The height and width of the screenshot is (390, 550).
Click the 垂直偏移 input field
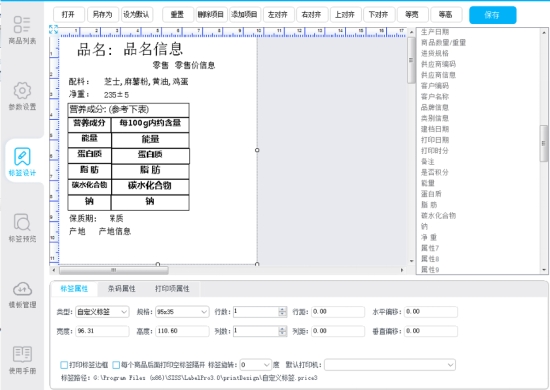(431, 331)
